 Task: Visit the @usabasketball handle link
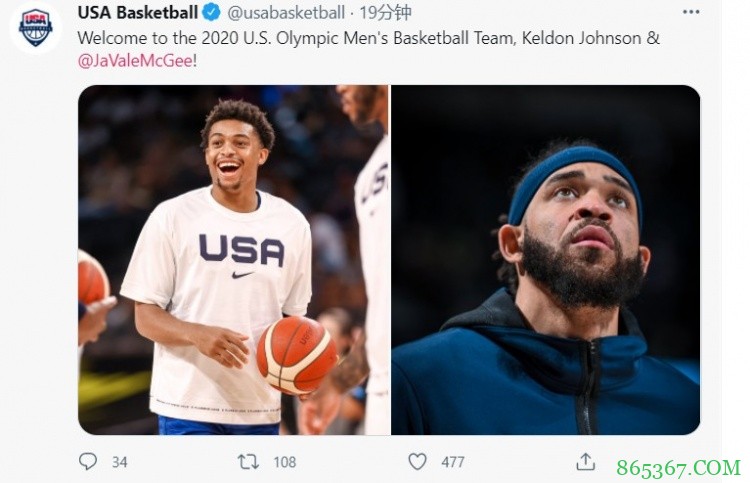[x=286, y=13]
